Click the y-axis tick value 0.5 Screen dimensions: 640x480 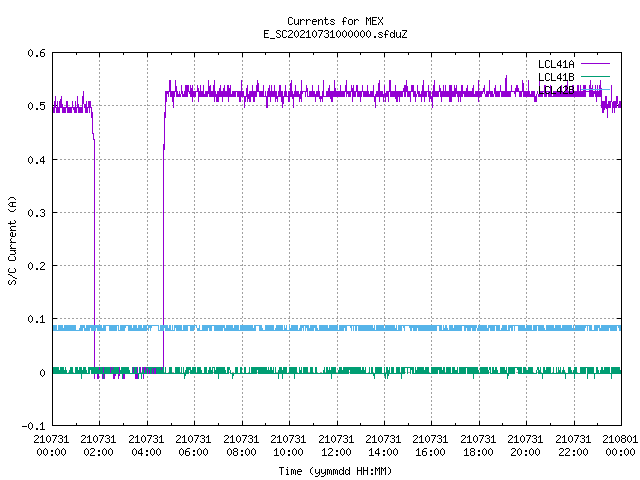click(x=36, y=106)
